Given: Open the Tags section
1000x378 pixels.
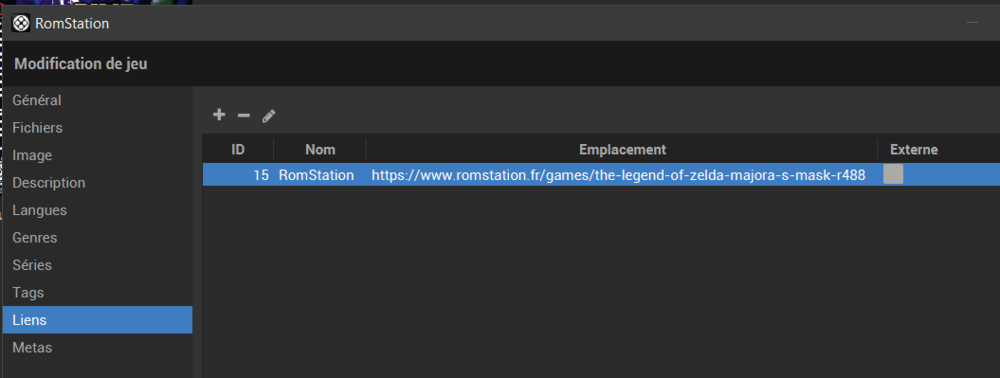Looking at the screenshot, I should pos(97,293).
